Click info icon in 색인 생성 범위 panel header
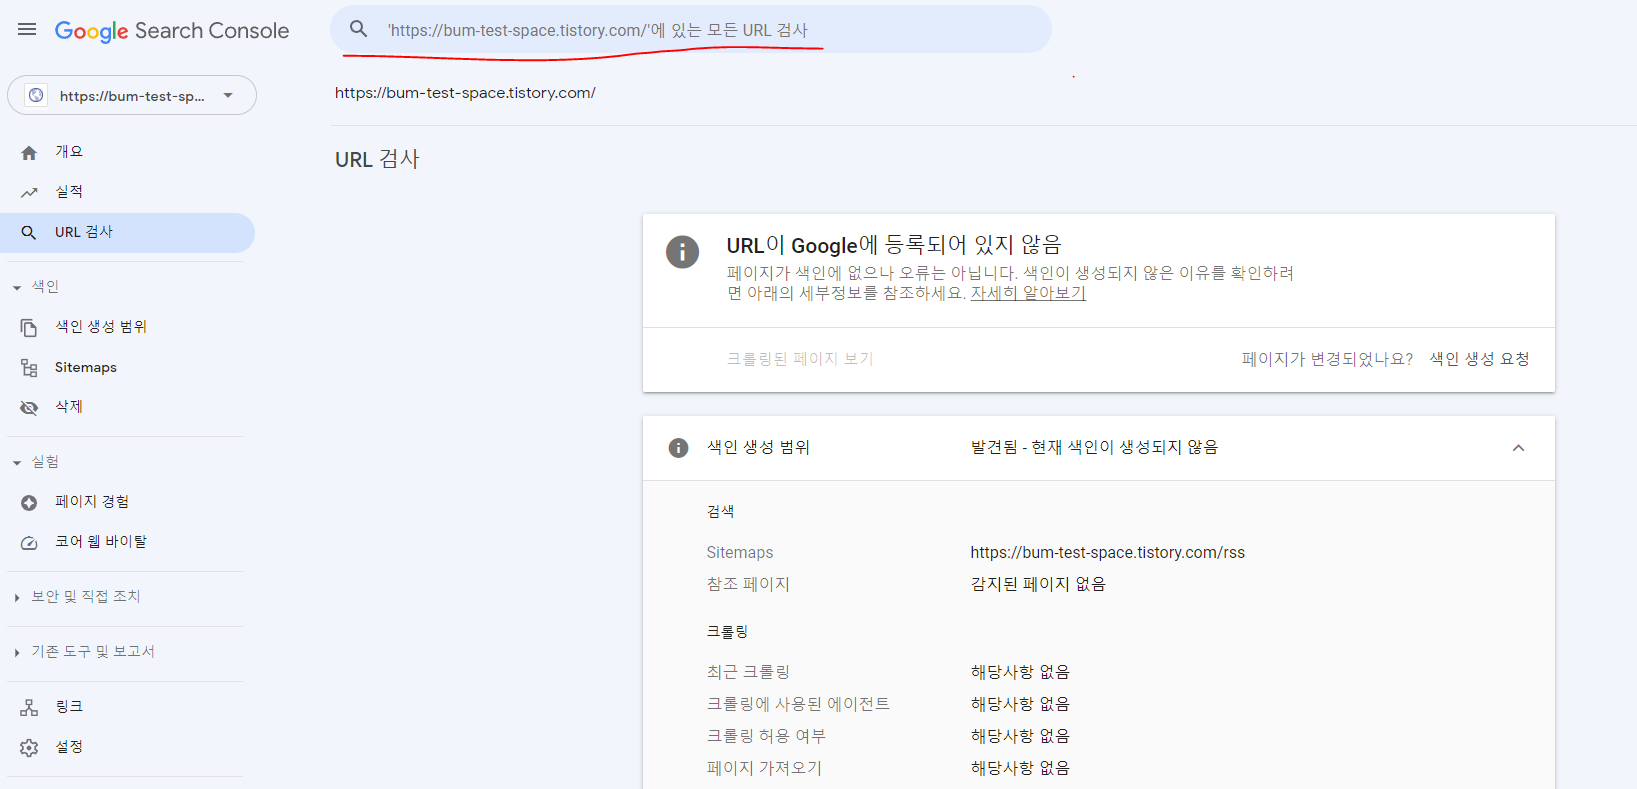Screen dimensions: 1637x789 [678, 448]
